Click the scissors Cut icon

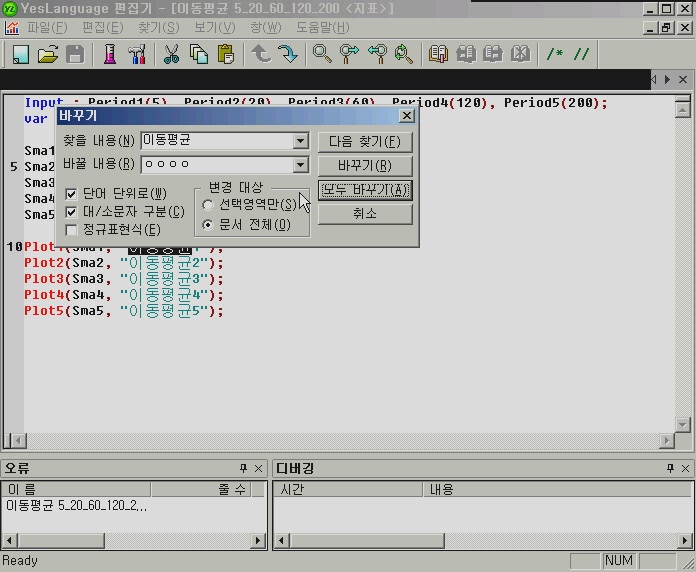click(x=171, y=54)
